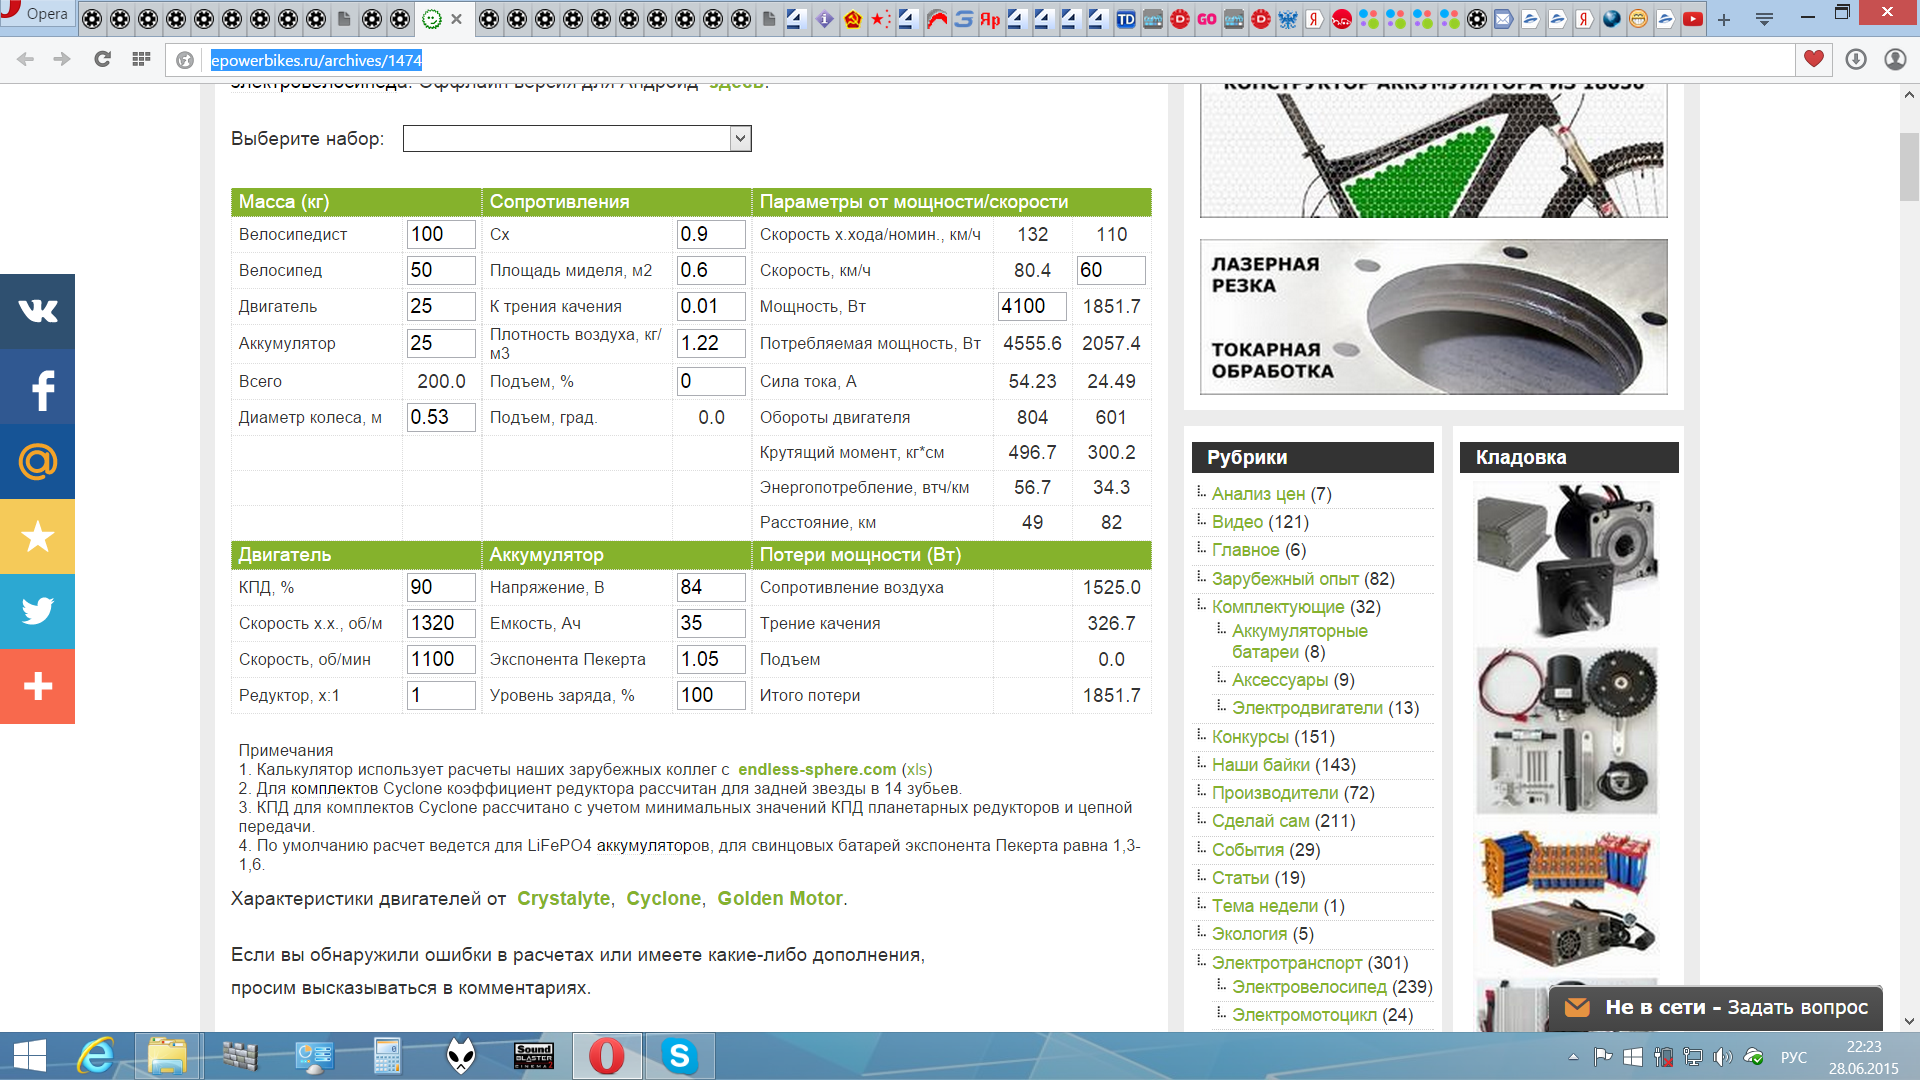Open Calculator from the taskbar
1920x1080 pixels.
(x=387, y=1056)
